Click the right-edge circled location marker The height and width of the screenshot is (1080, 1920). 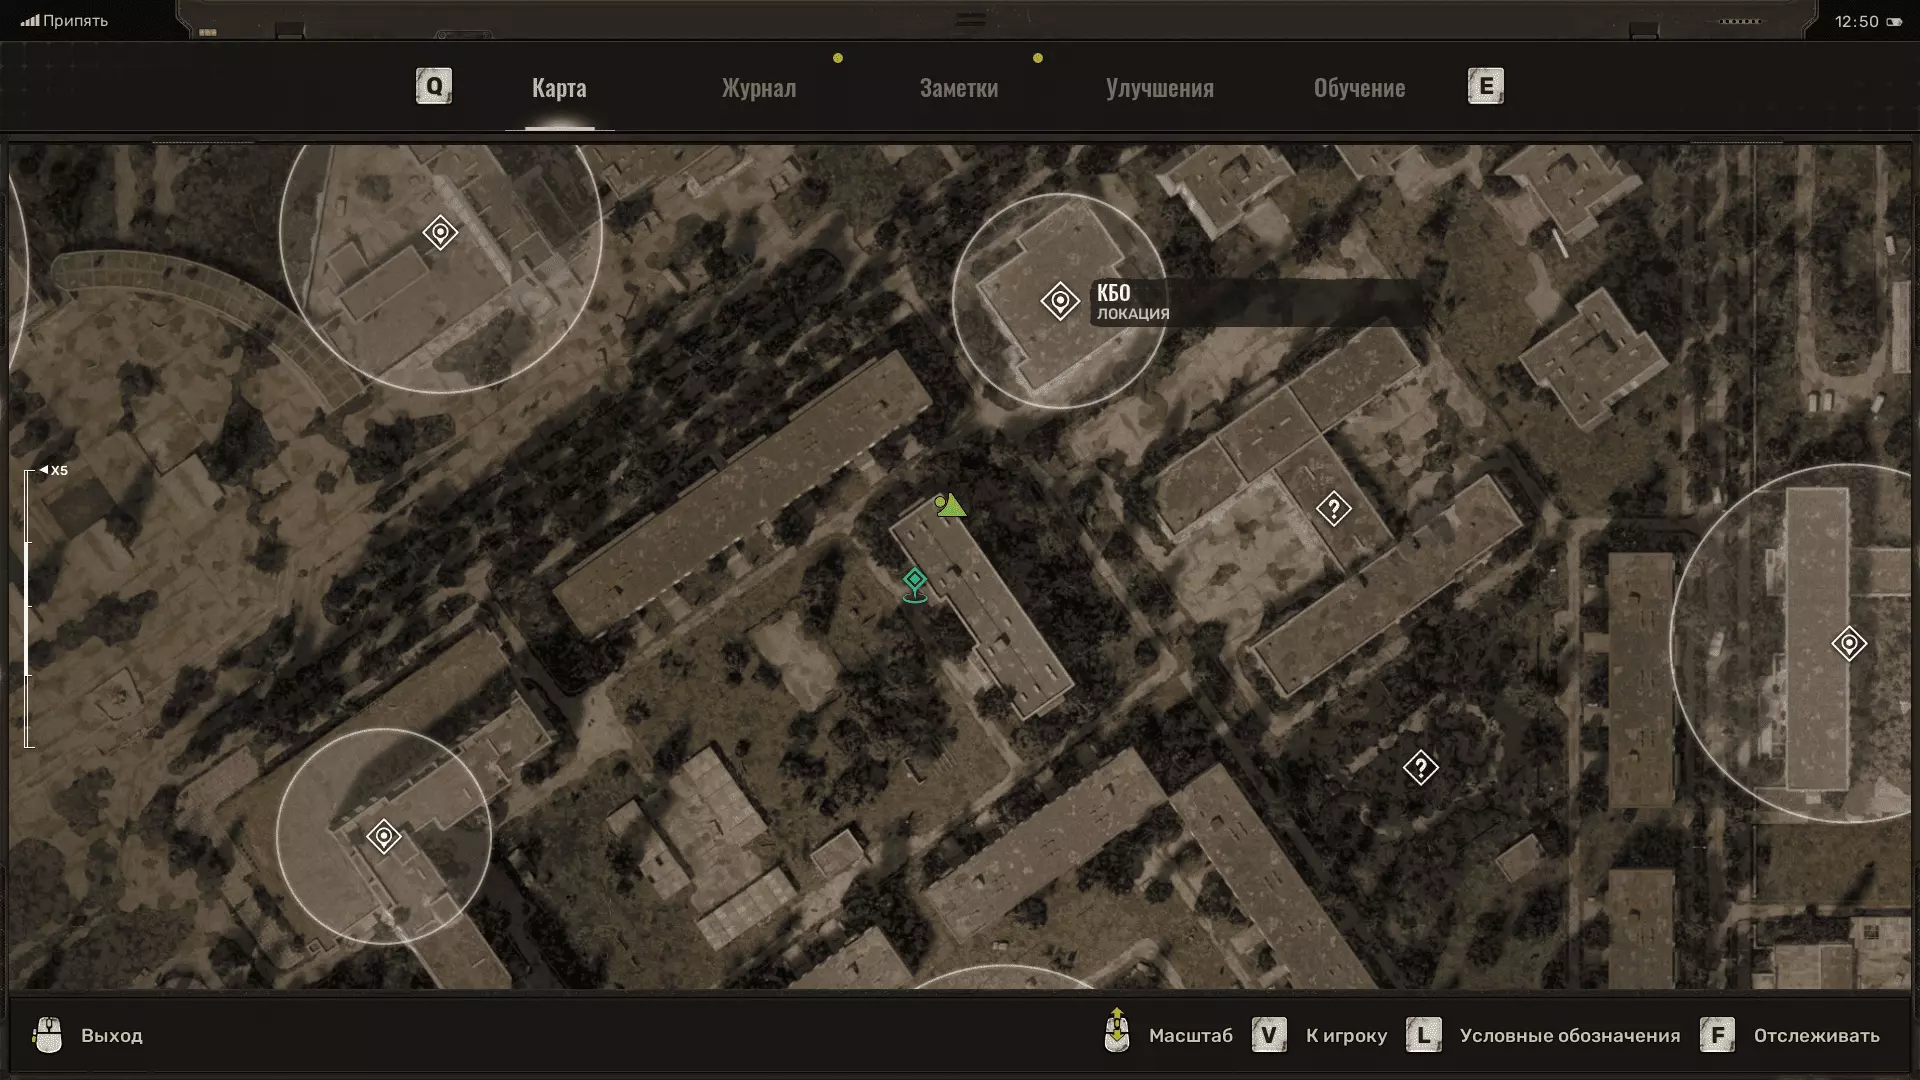[x=1848, y=644]
